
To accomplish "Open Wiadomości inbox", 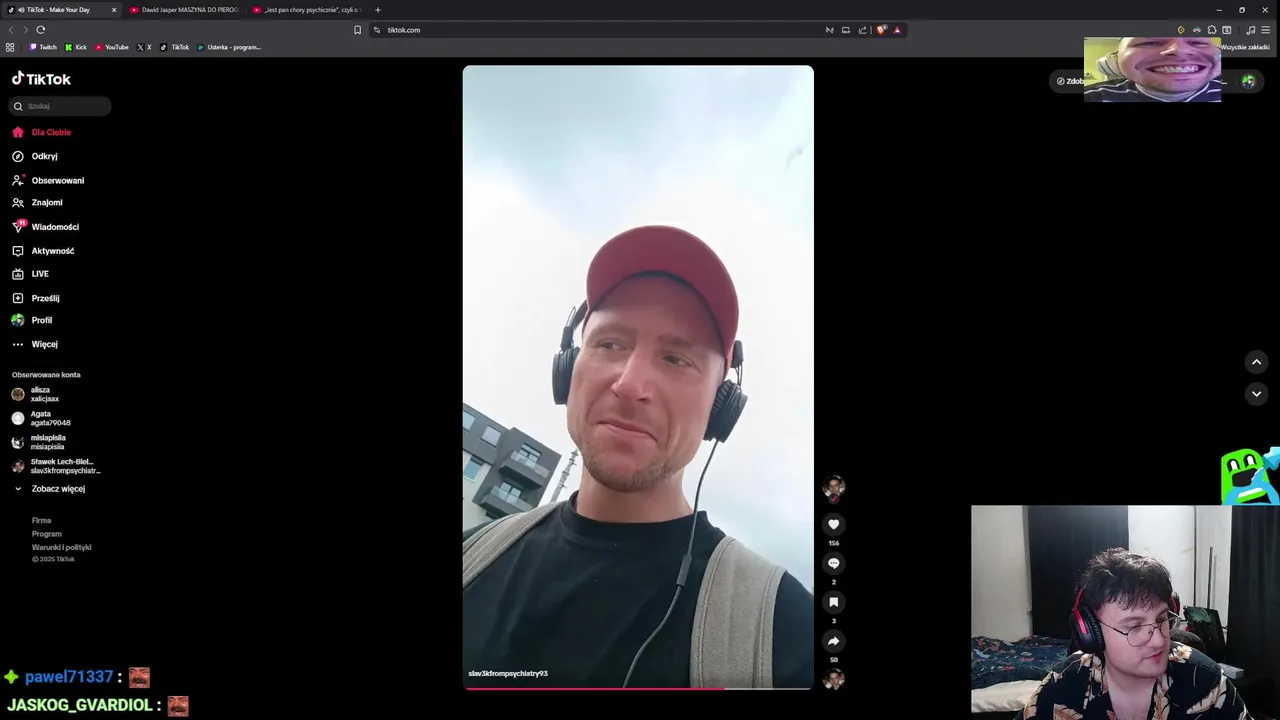I will click(55, 227).
